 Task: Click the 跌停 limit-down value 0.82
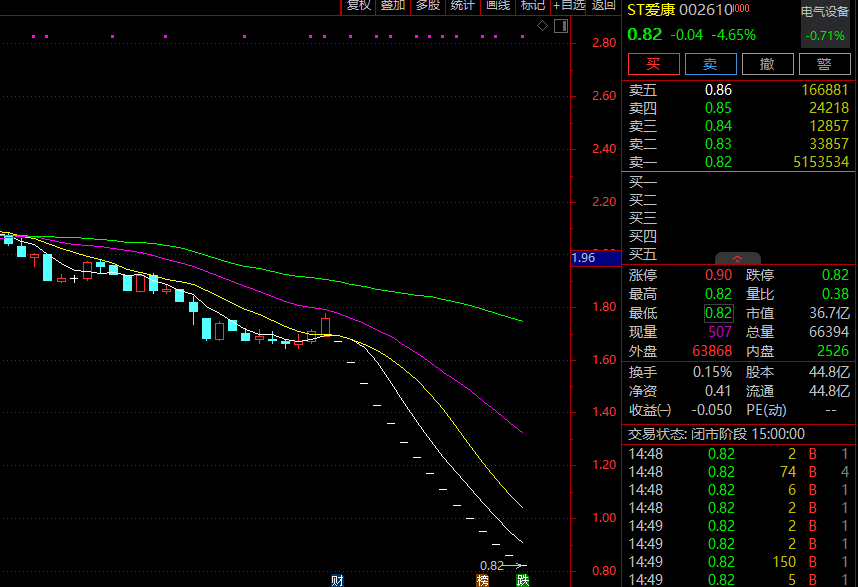[x=835, y=275]
